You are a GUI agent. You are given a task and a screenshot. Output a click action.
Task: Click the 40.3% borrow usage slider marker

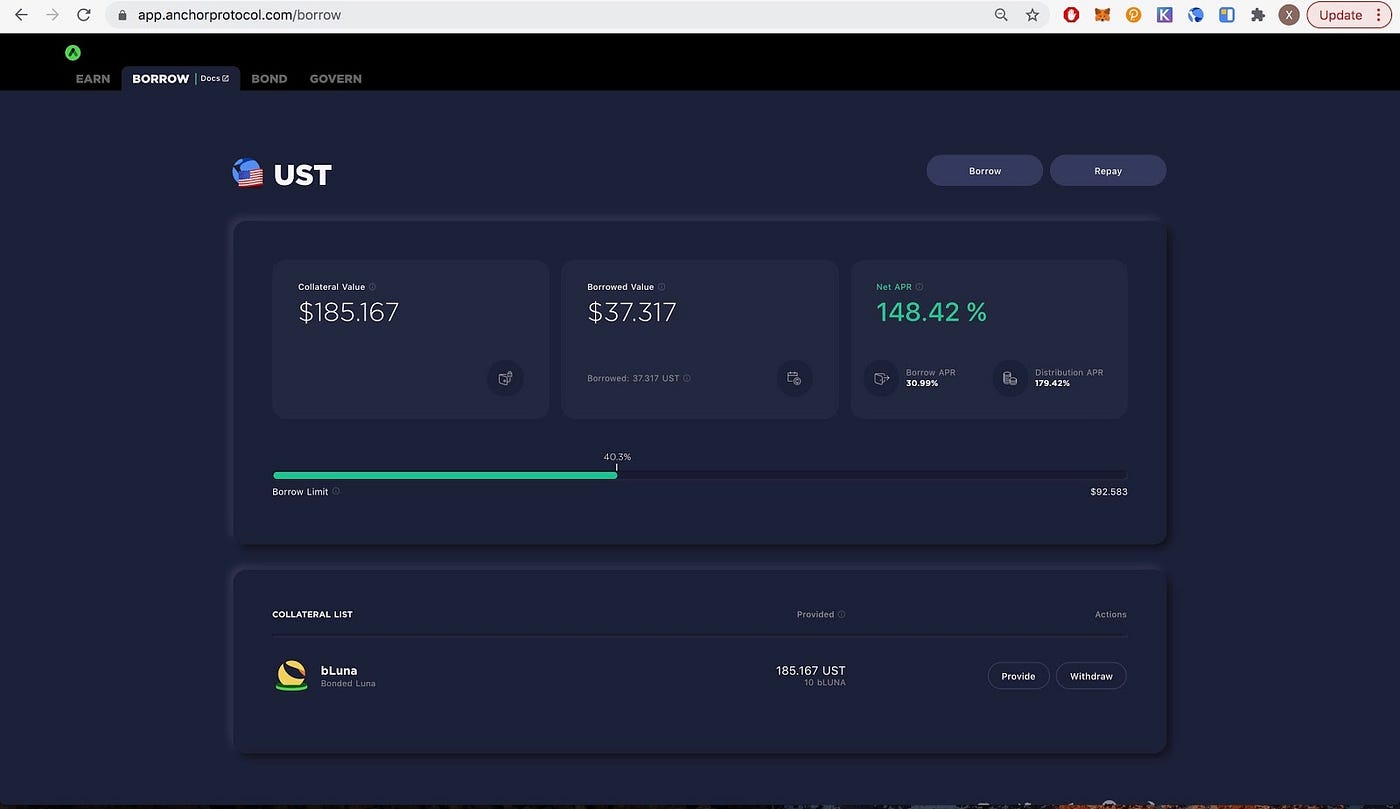point(617,467)
